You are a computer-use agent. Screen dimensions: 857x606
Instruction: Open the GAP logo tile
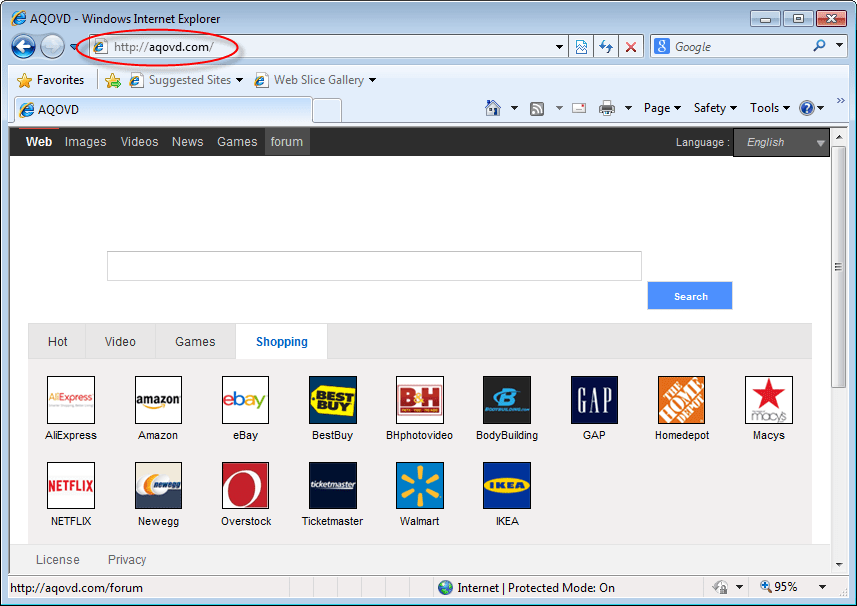[x=594, y=400]
